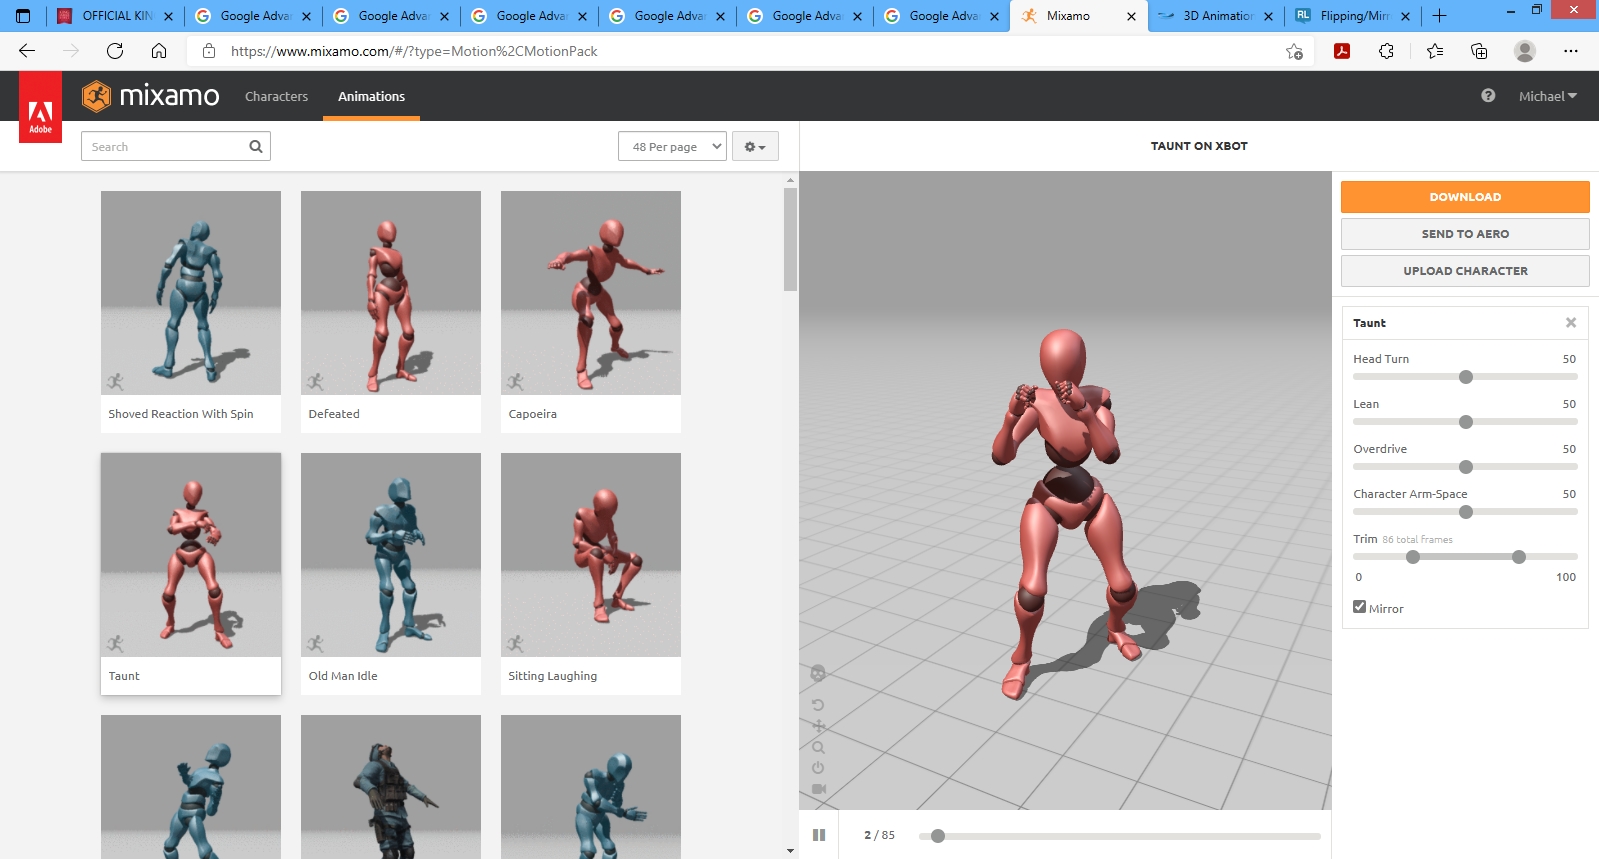The image size is (1599, 859).
Task: Reload the browser page
Action: coord(115,51)
